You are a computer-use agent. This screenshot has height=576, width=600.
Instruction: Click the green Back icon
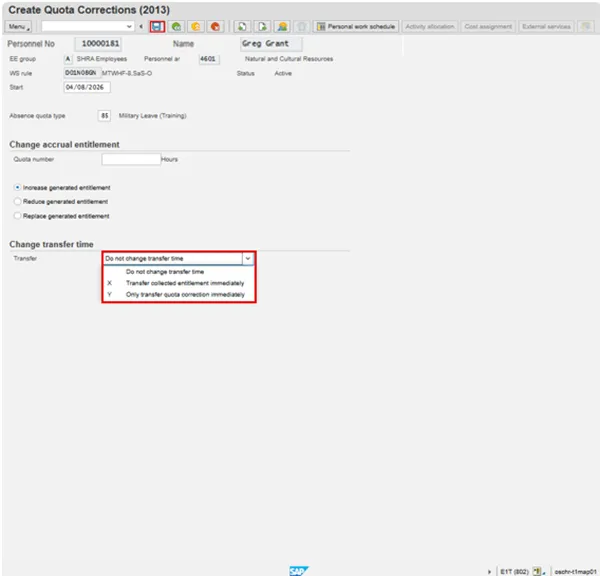point(177,26)
